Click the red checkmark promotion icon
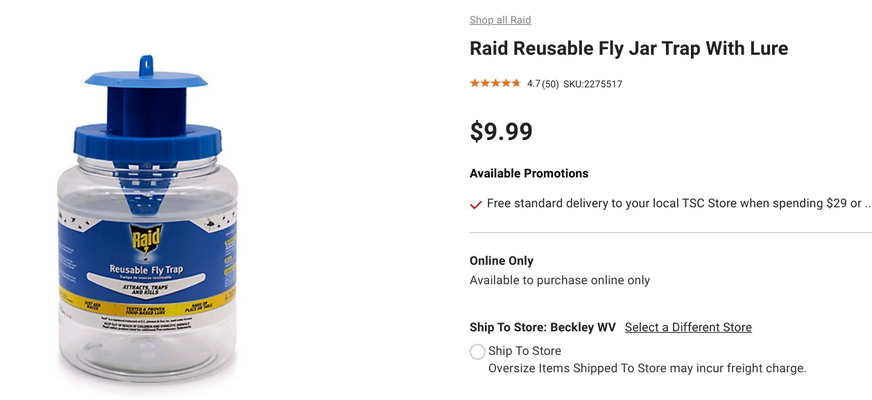Viewport: 872px width, 400px height. tap(475, 205)
